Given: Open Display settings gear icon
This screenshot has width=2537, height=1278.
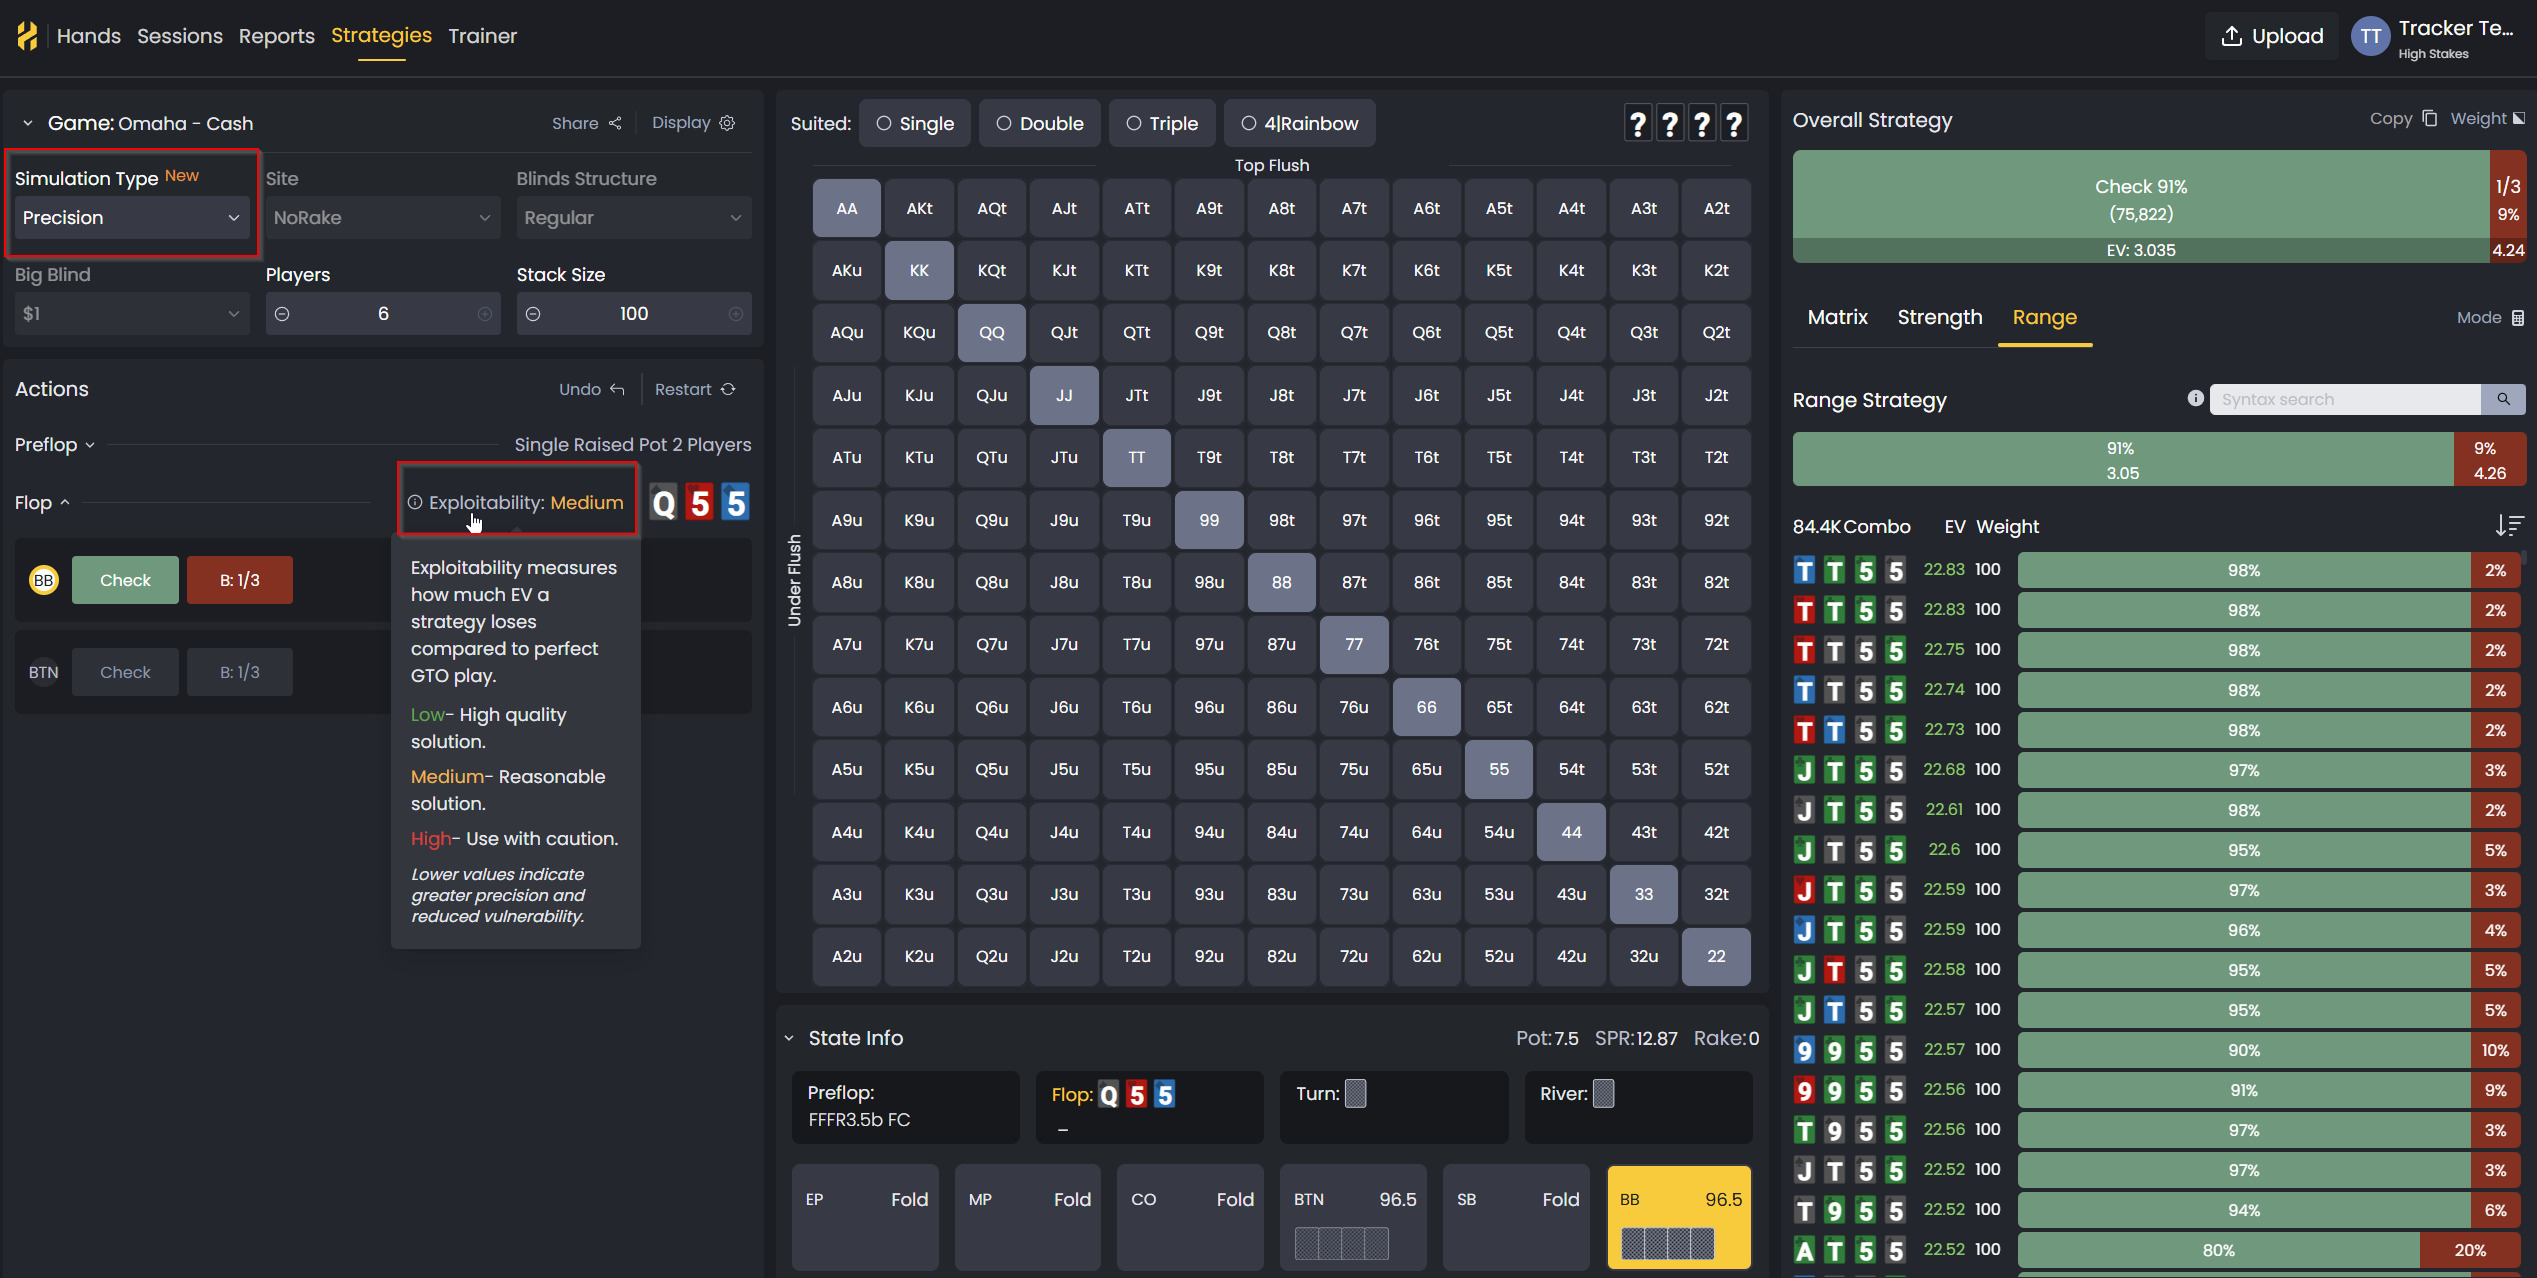Looking at the screenshot, I should click(728, 122).
